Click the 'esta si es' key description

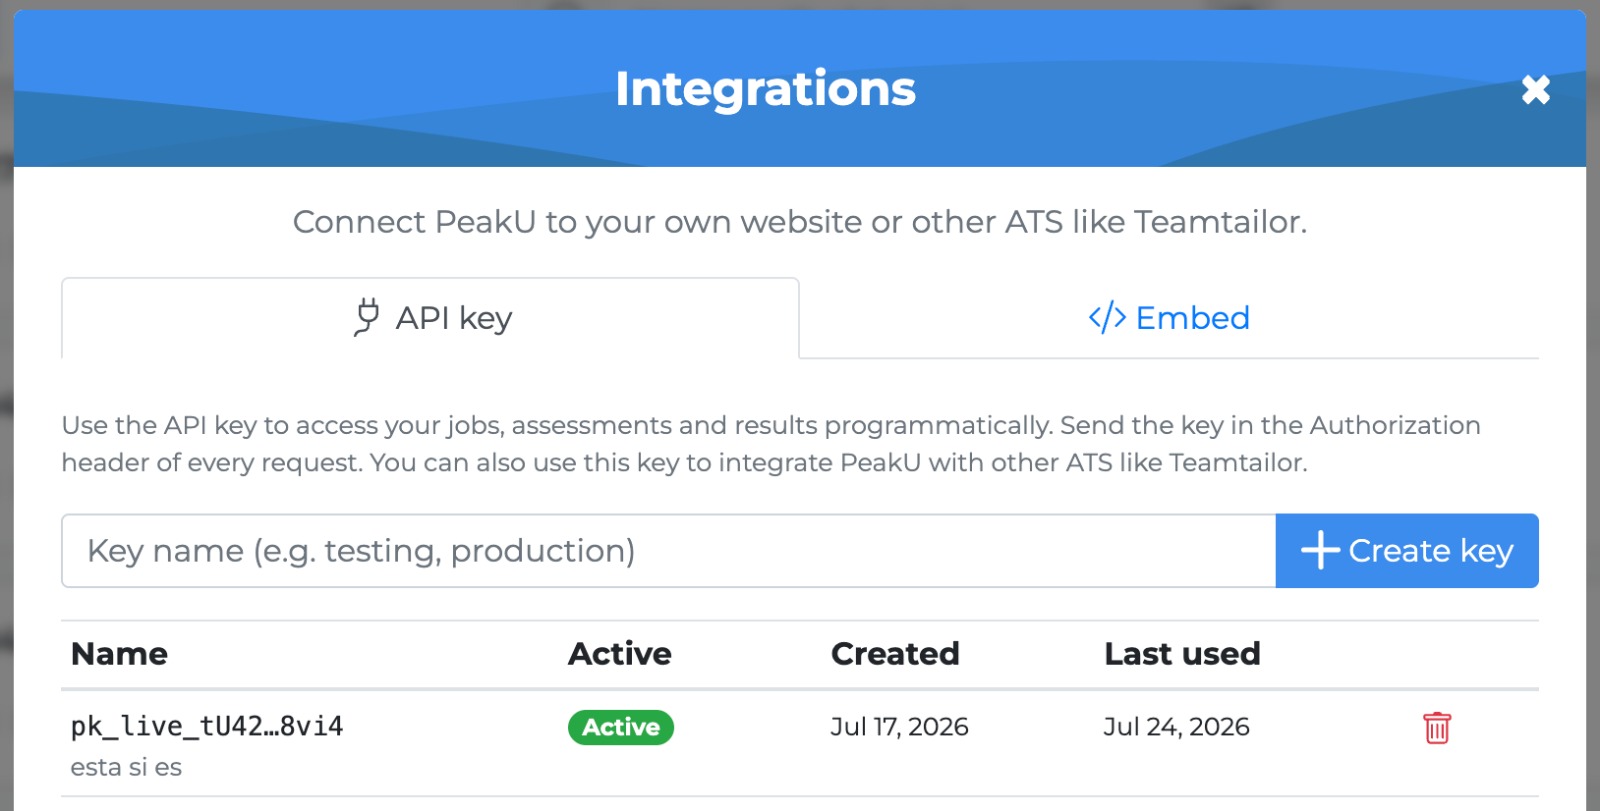click(126, 767)
